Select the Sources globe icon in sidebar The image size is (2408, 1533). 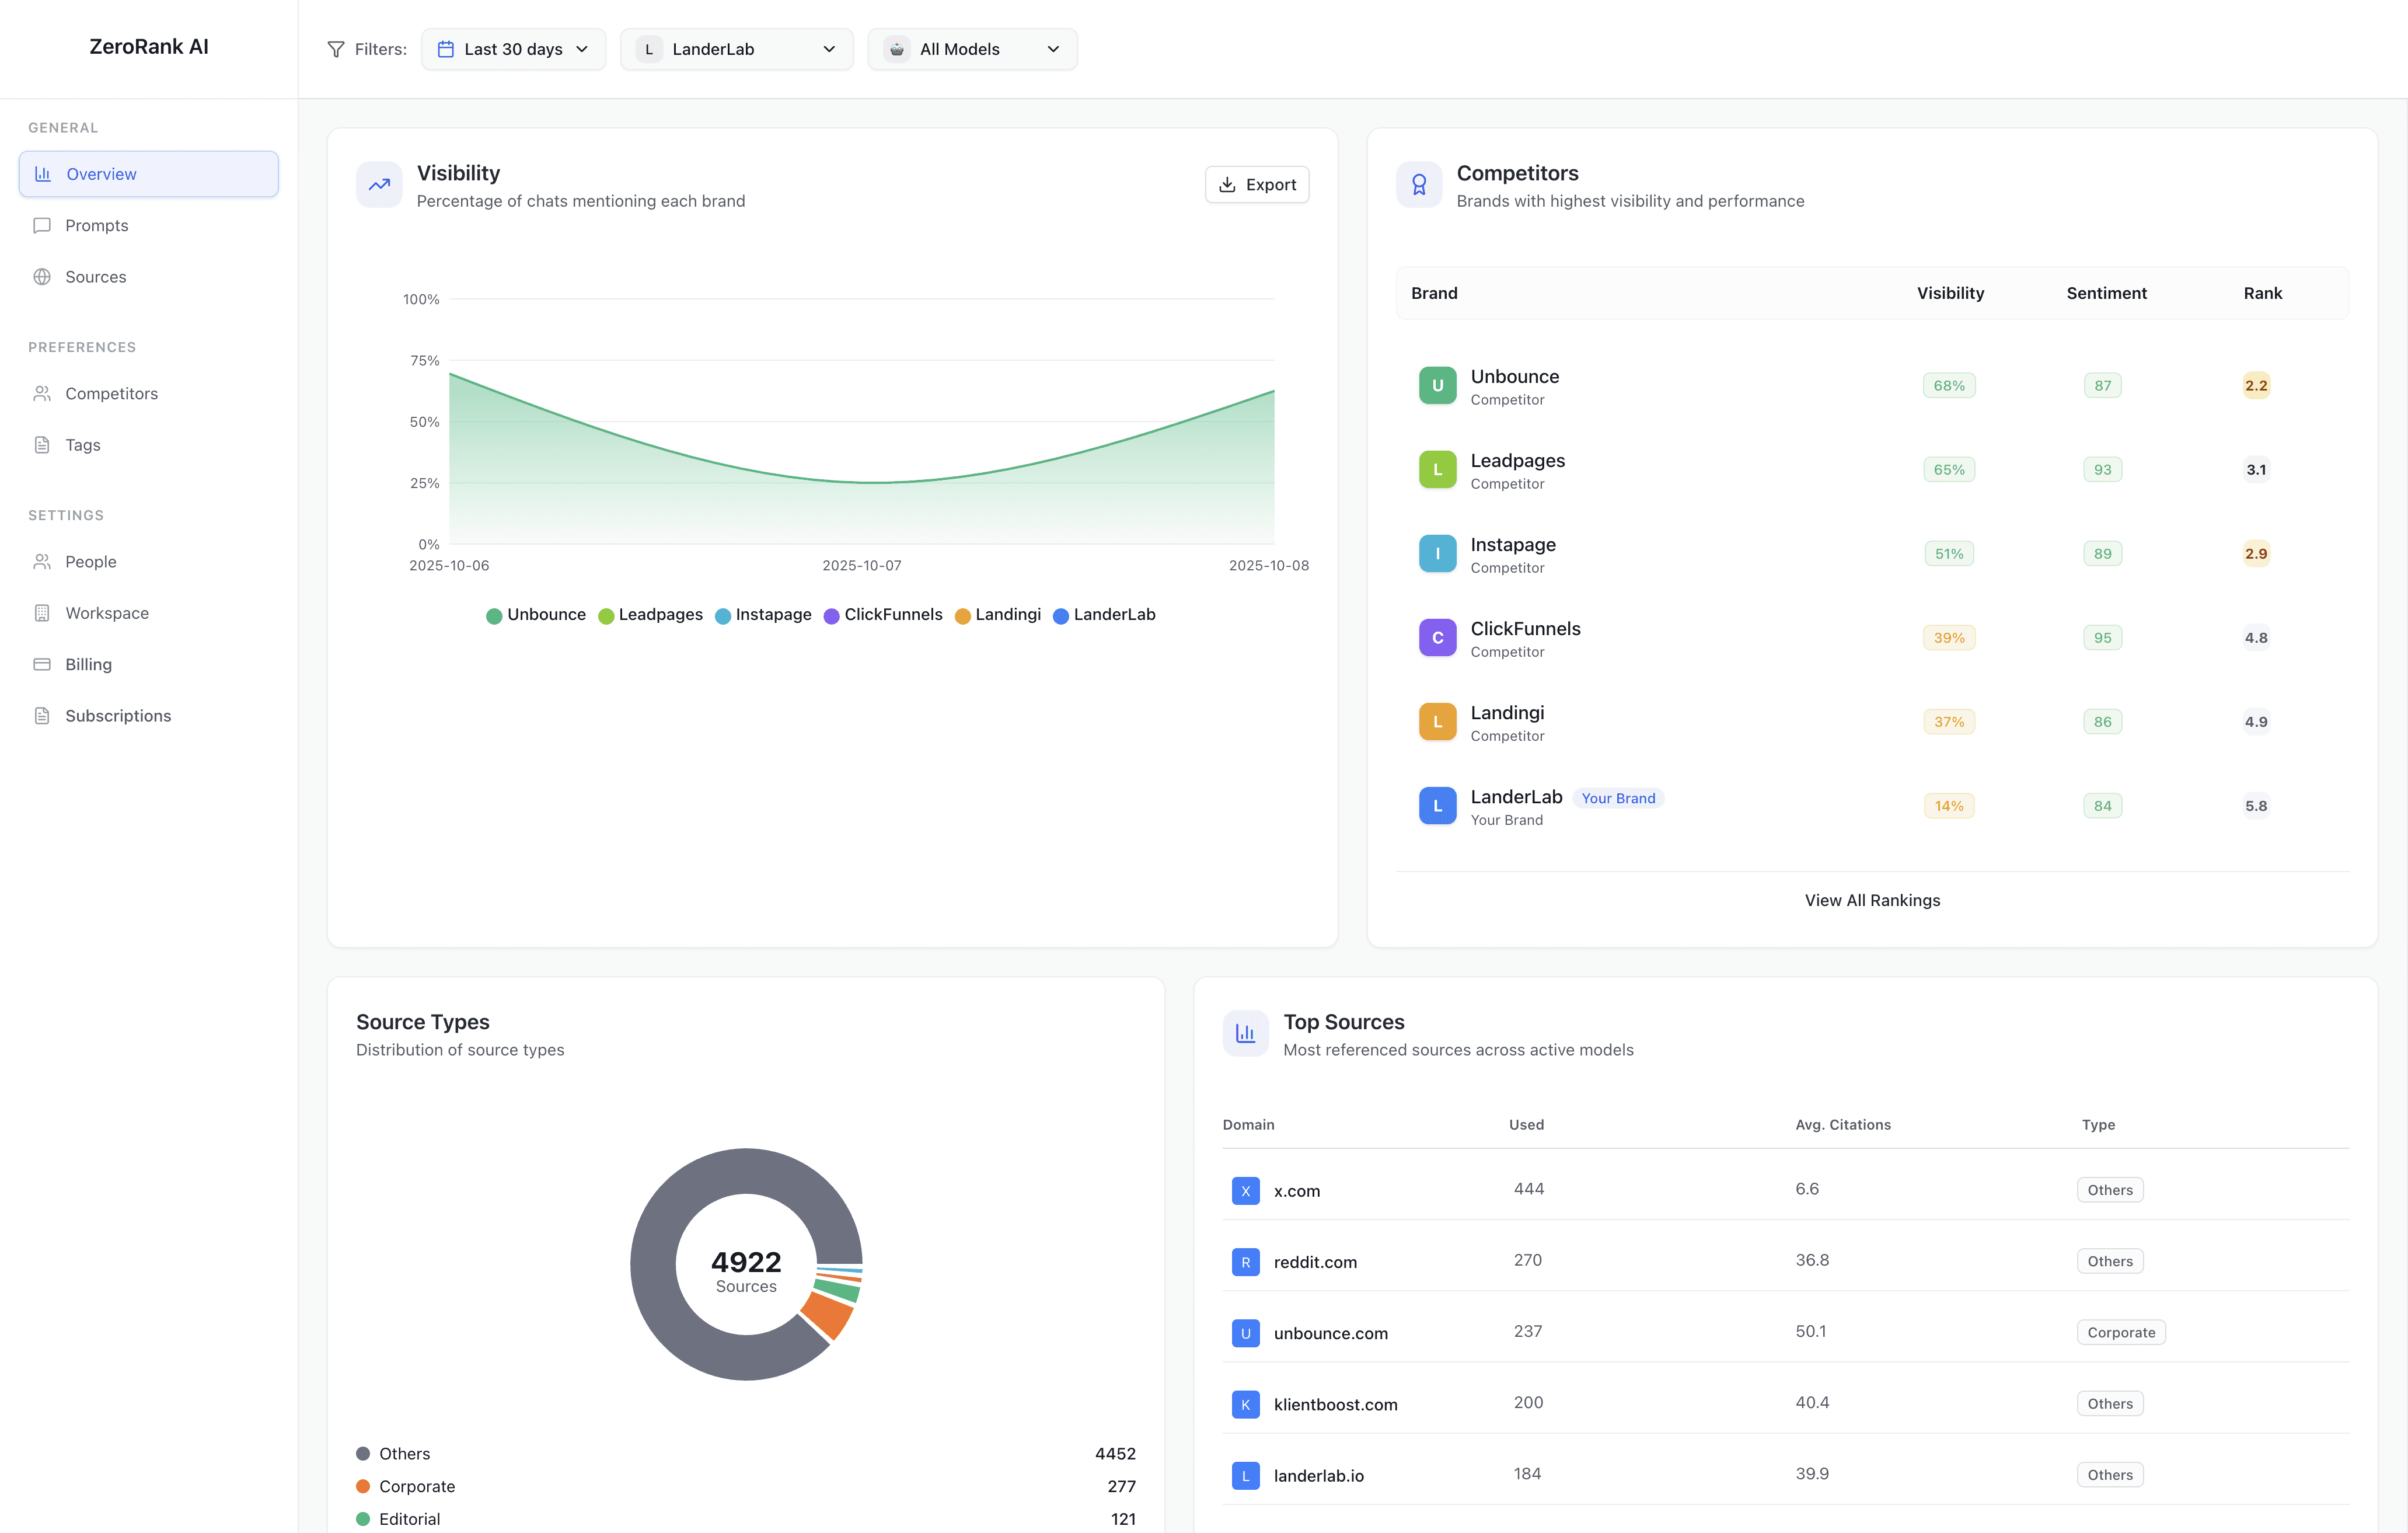[42, 277]
